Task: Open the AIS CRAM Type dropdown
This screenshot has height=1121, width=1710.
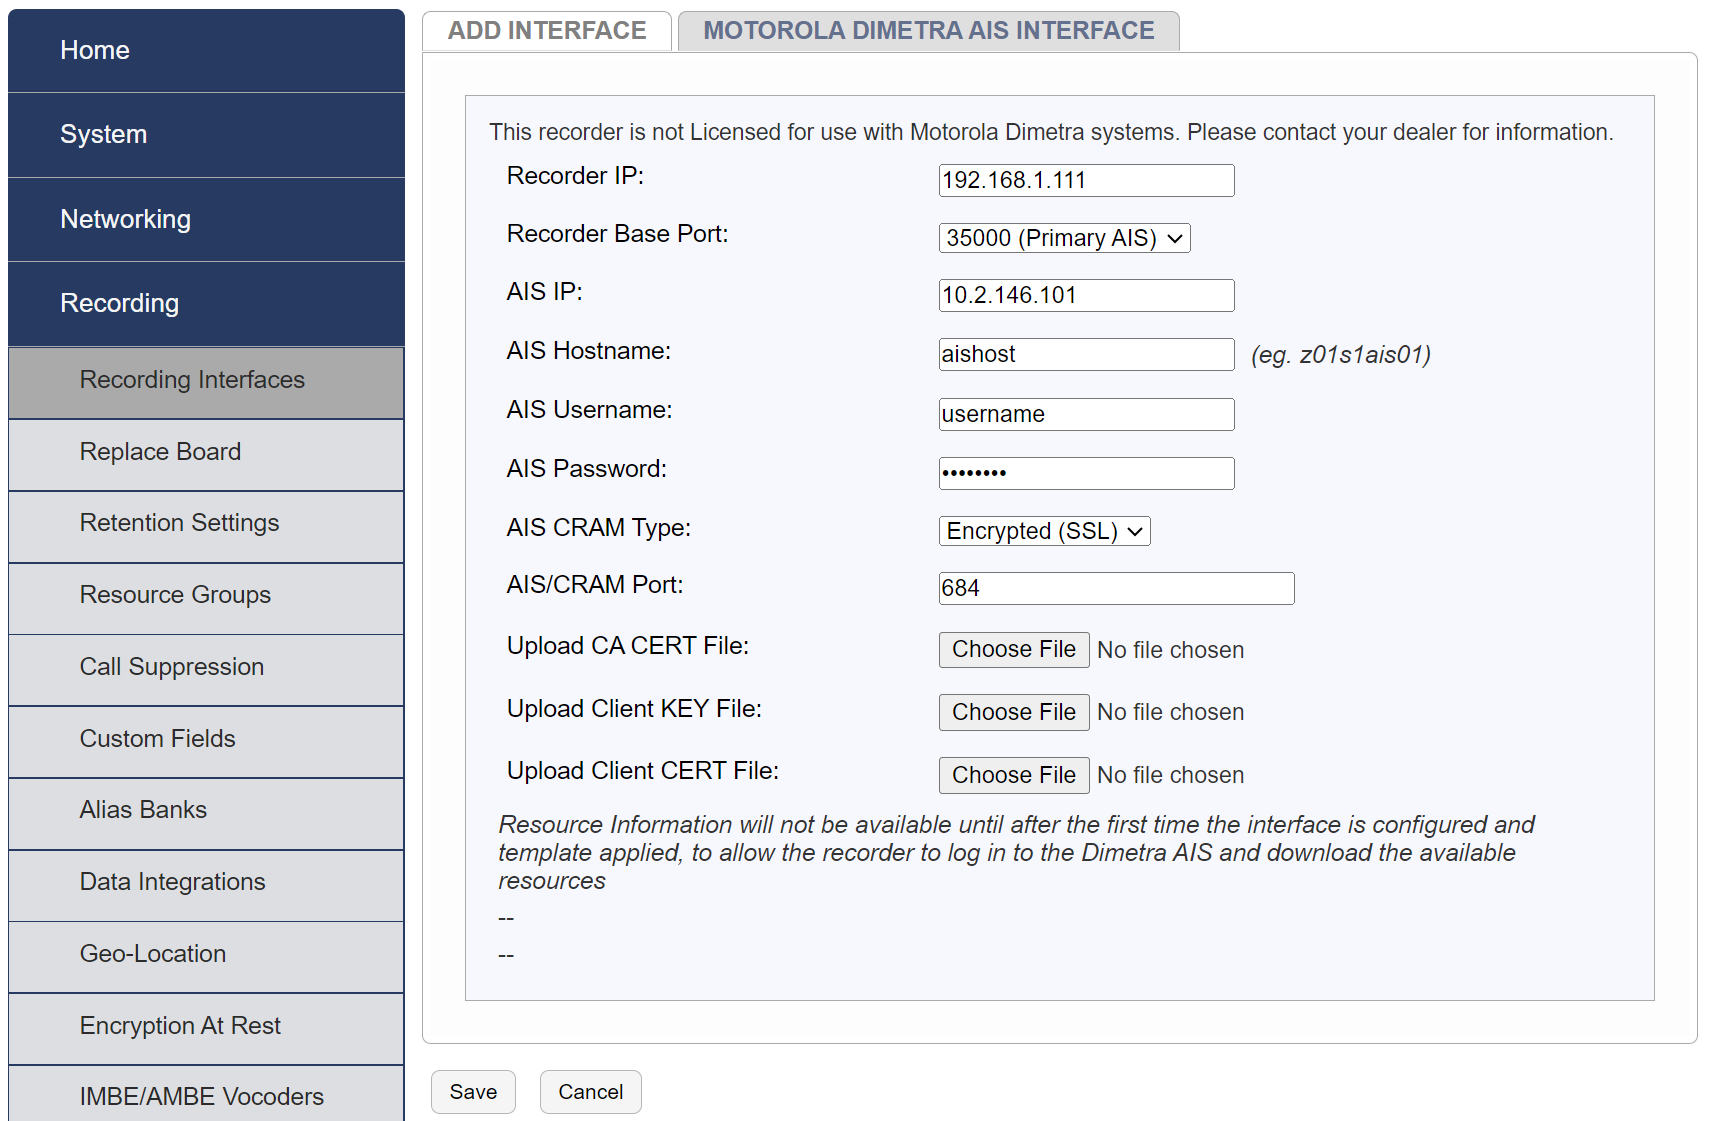Action: coord(1043,531)
